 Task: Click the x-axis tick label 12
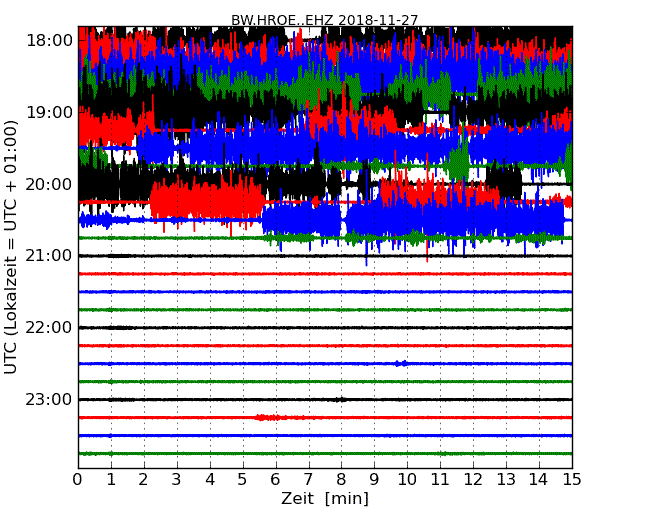click(x=473, y=479)
